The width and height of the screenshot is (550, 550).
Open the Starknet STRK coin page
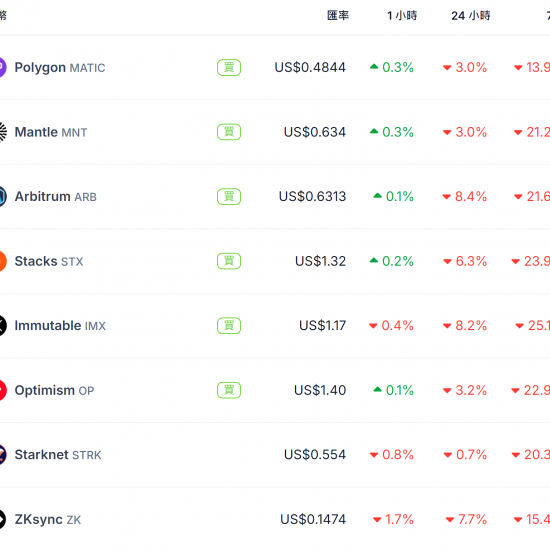coord(58,455)
